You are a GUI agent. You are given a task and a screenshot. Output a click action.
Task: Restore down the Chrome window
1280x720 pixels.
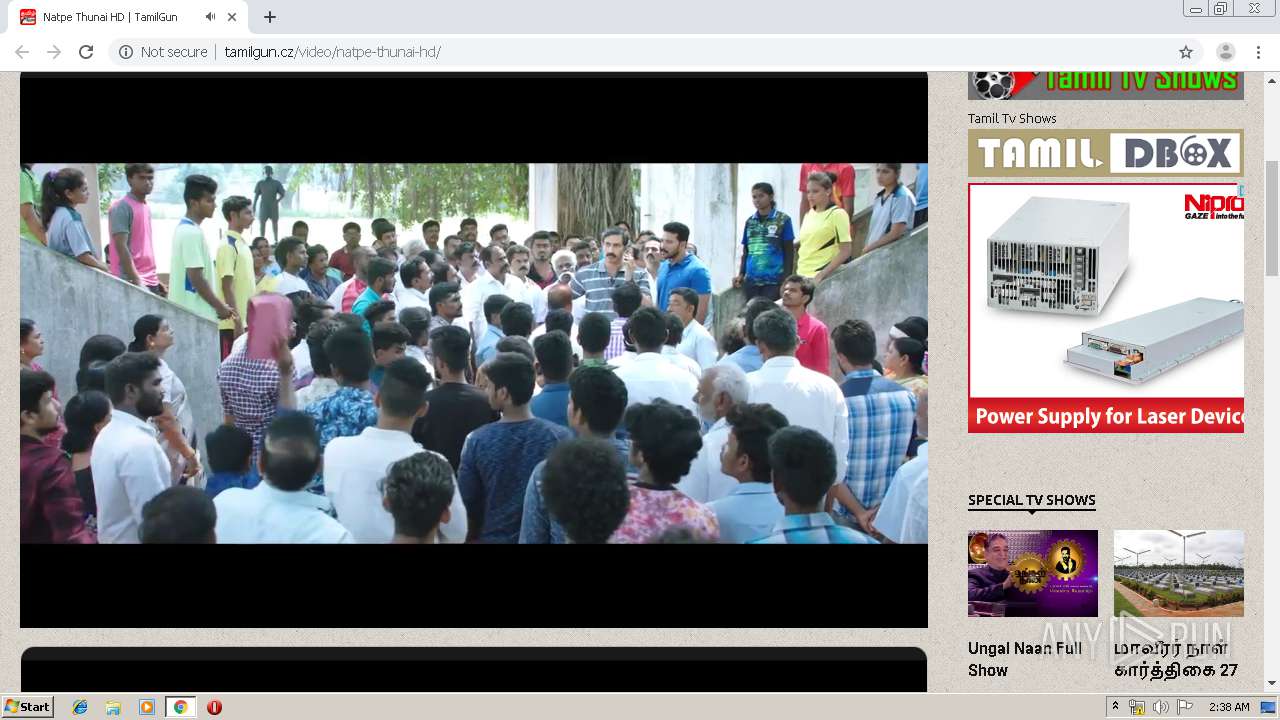[x=1221, y=9]
